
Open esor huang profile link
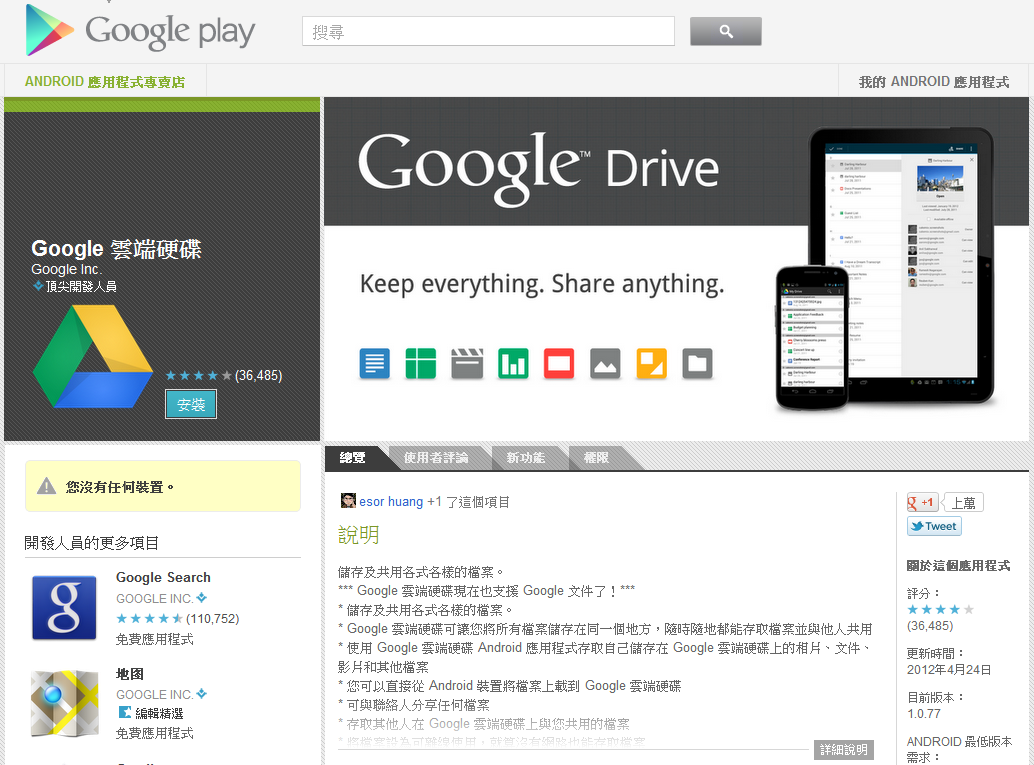click(x=391, y=502)
